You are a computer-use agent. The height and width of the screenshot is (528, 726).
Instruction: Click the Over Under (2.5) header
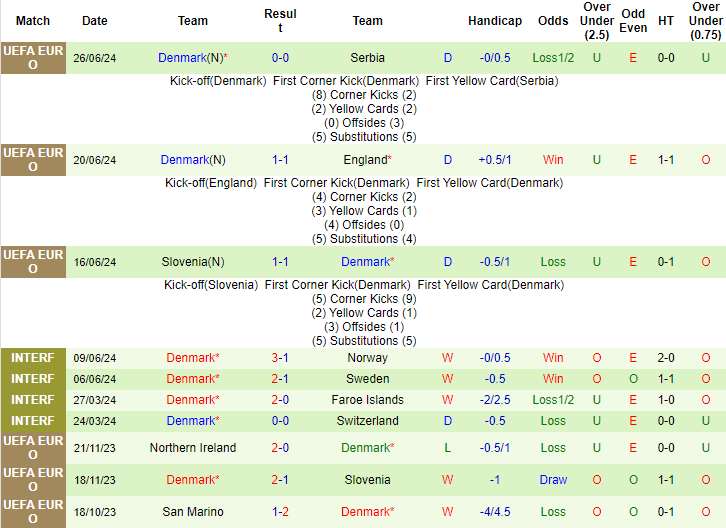(x=597, y=21)
